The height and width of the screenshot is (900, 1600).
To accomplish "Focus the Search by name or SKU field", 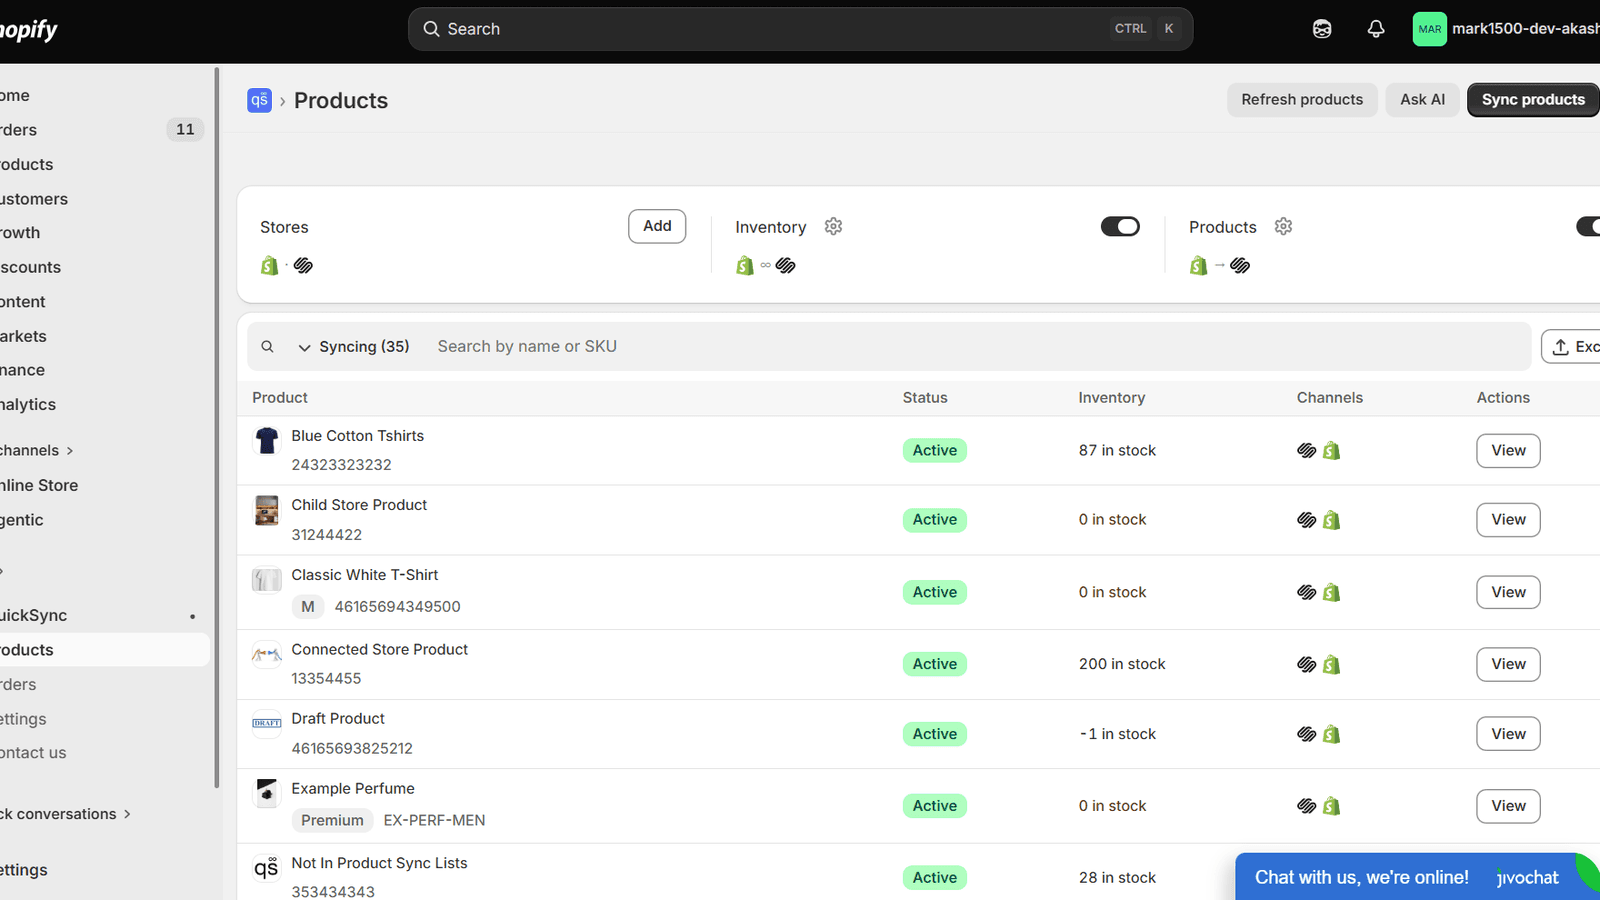I will (975, 347).
